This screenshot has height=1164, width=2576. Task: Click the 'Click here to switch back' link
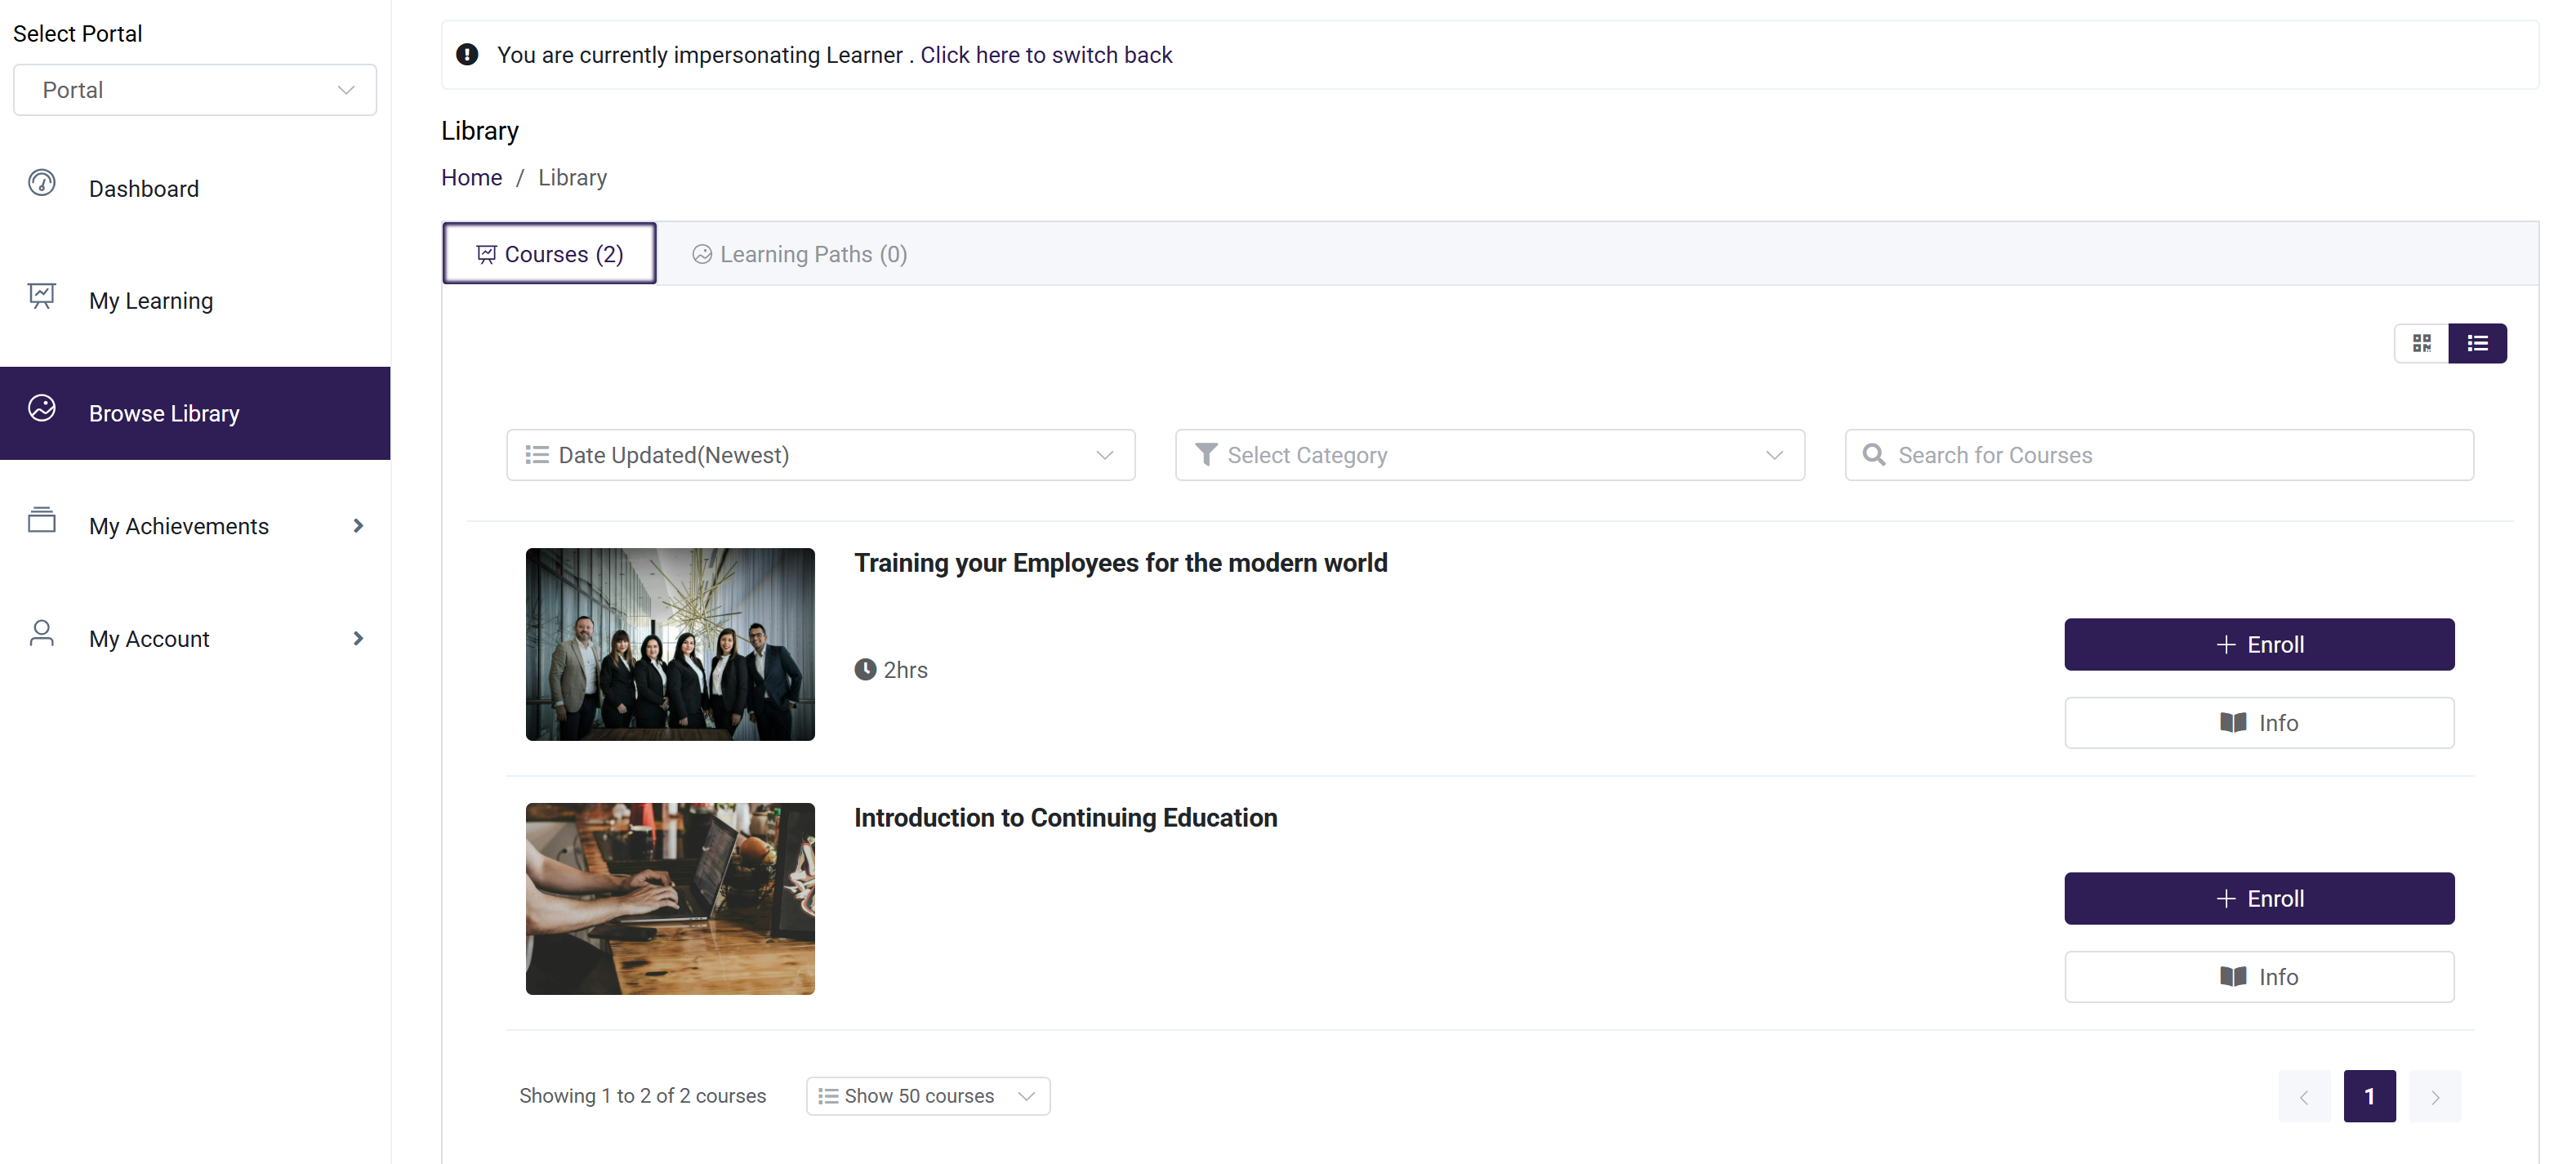[x=1046, y=55]
